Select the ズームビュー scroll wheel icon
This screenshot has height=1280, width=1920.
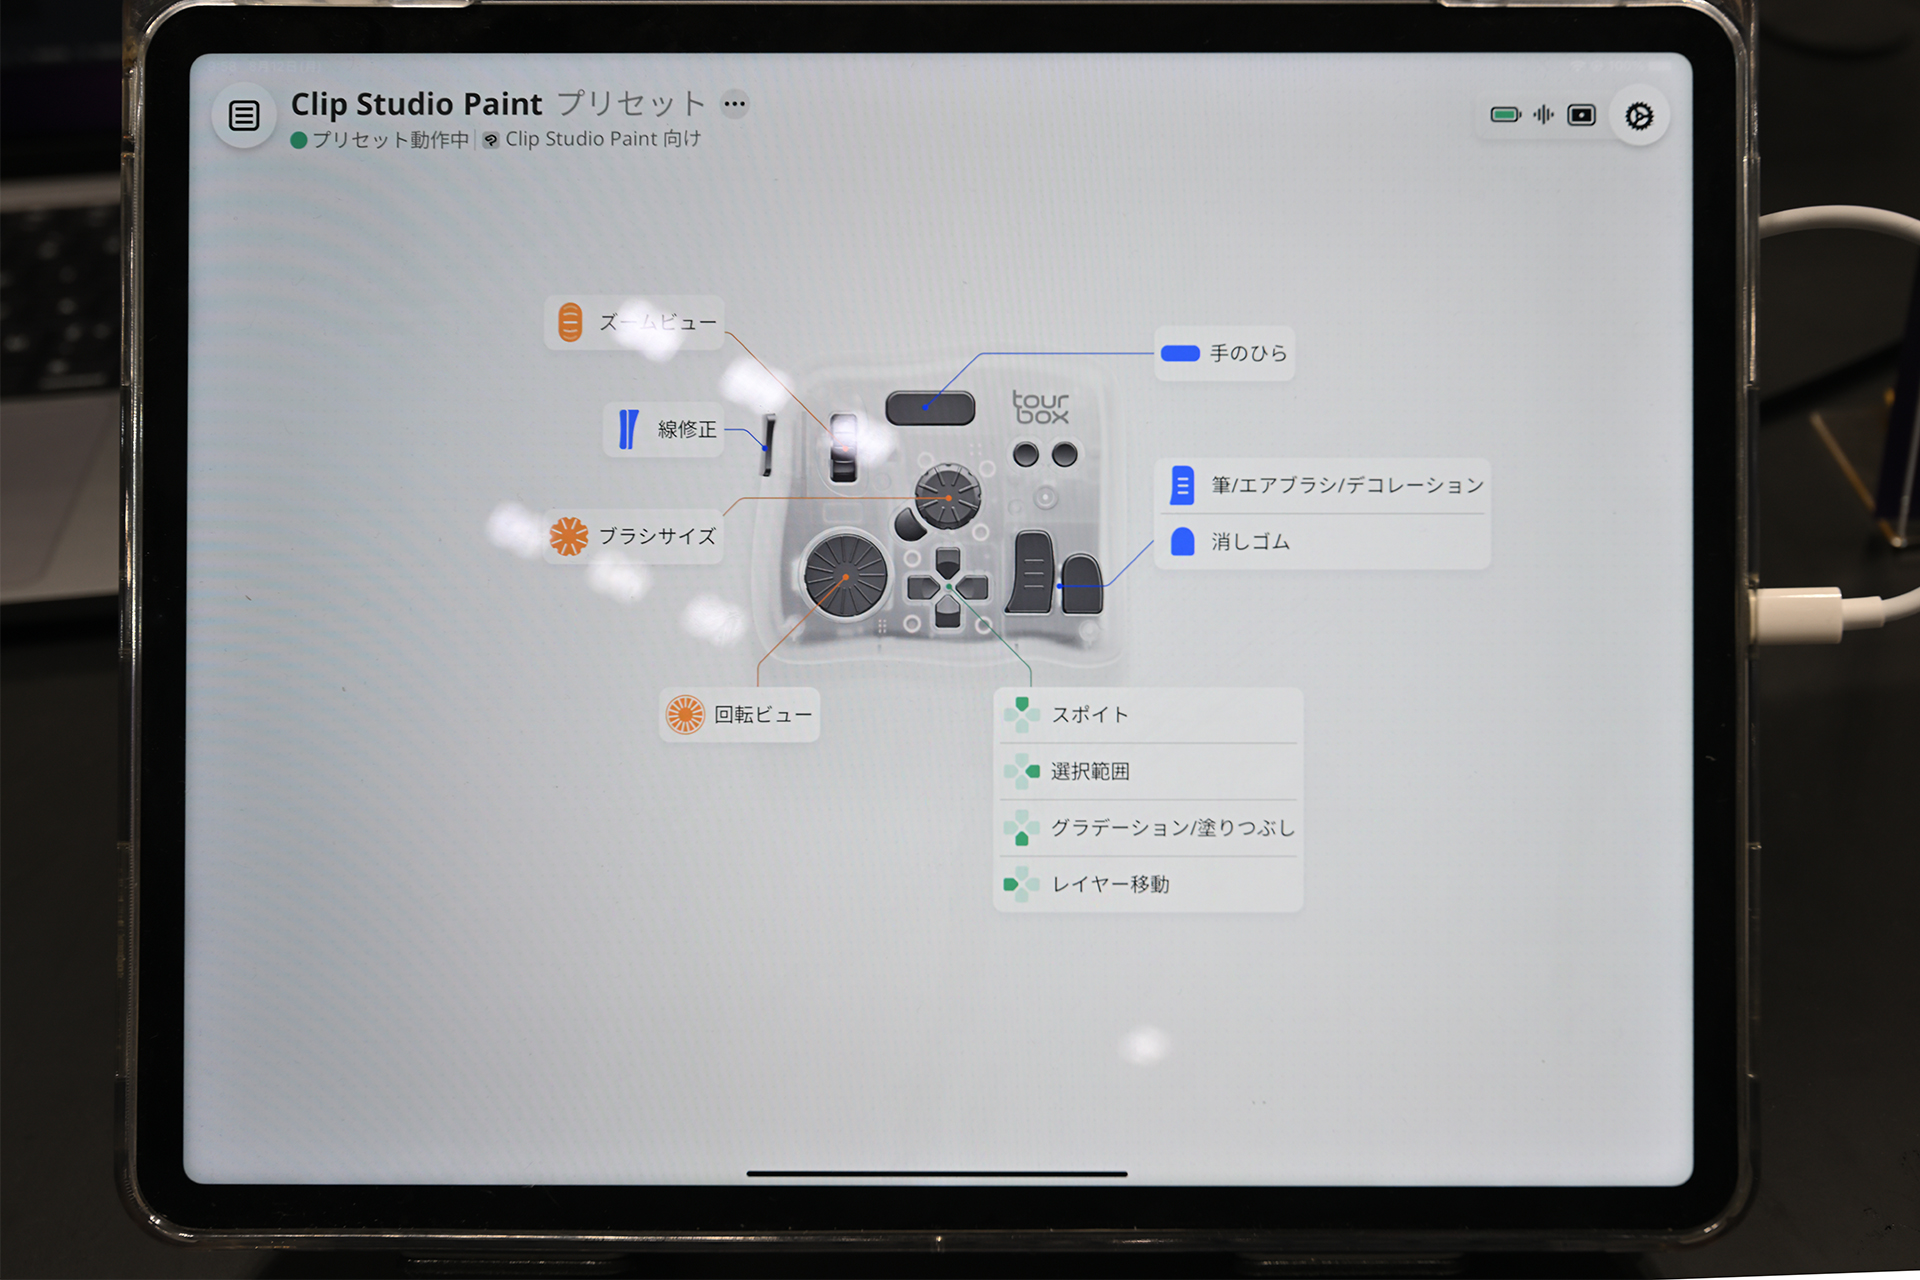click(569, 322)
